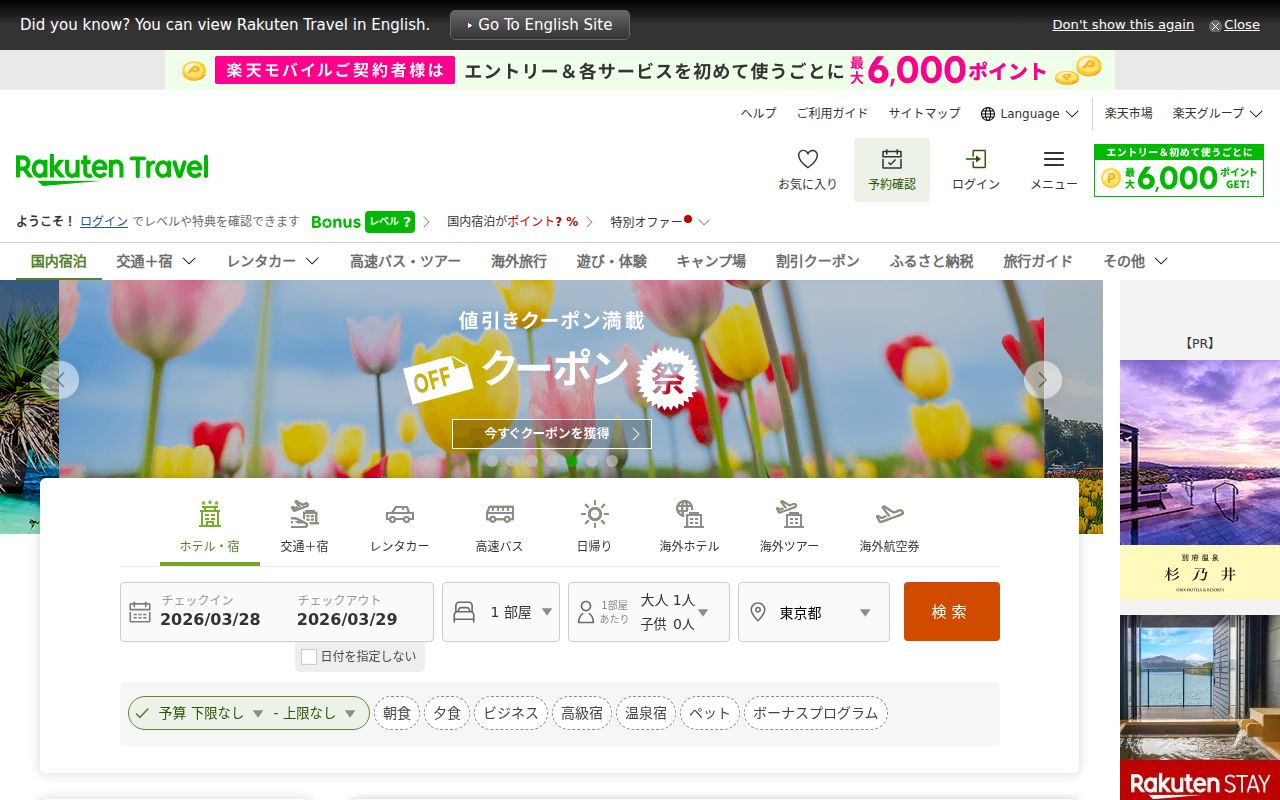Open the 大人/子供 guests dropdown
The height and width of the screenshot is (800, 1280).
point(649,612)
